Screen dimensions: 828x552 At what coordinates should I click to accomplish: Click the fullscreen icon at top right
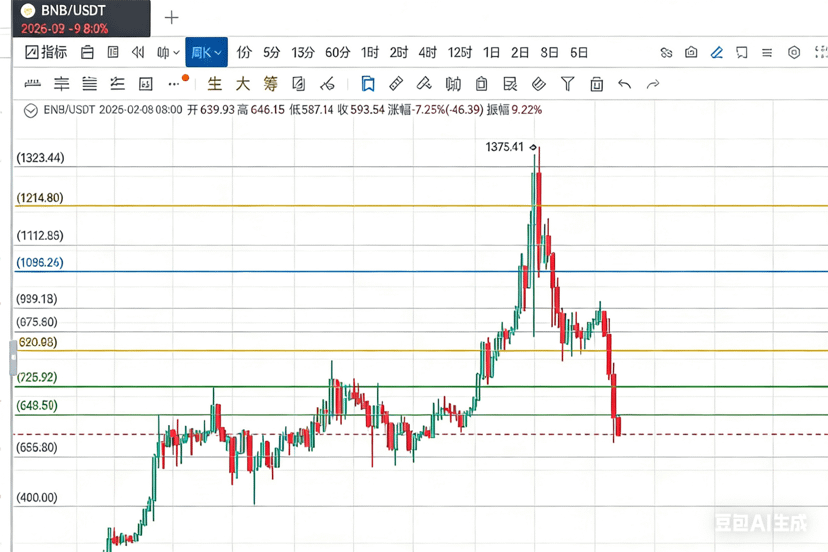[821, 52]
